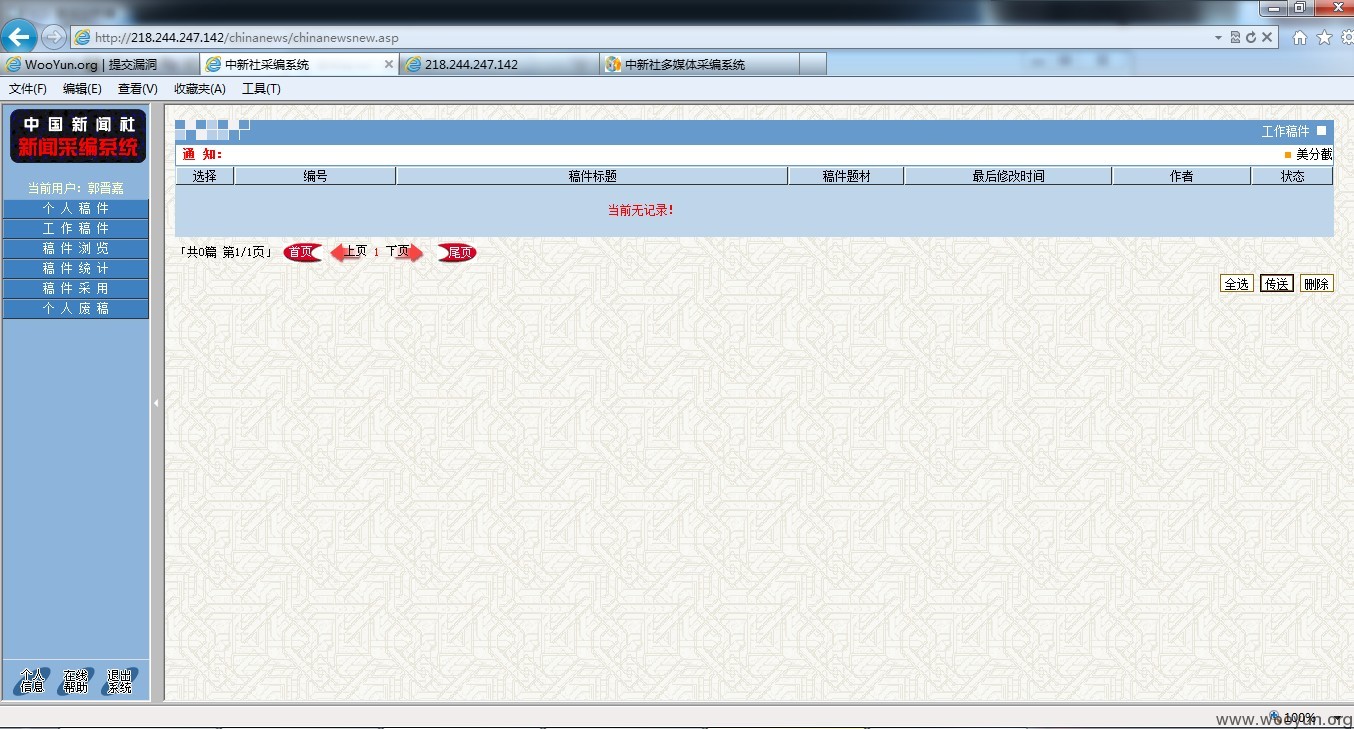Go to next page with 下页
Screen dimensions: 1354x729
click(404, 252)
